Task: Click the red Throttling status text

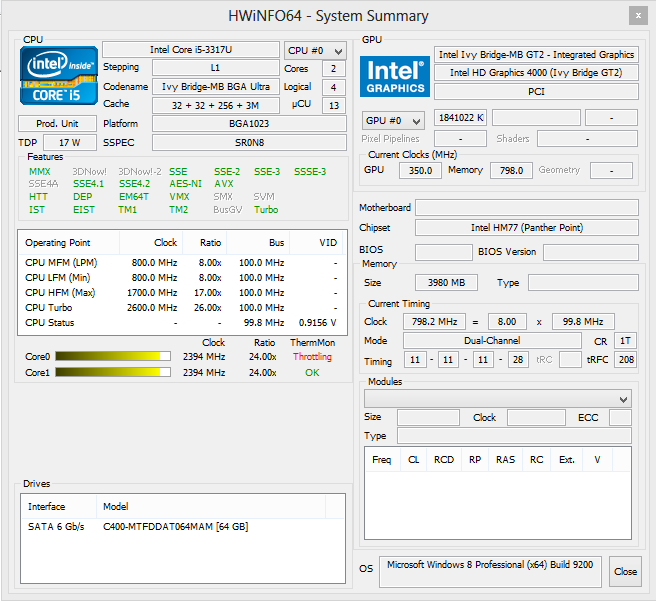Action: click(312, 357)
